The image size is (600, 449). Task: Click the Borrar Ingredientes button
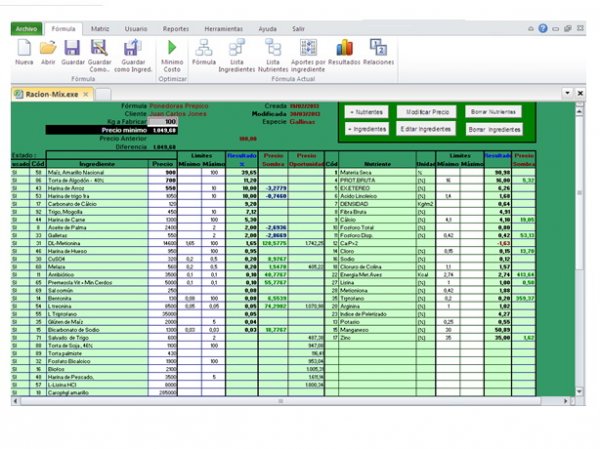[494, 129]
